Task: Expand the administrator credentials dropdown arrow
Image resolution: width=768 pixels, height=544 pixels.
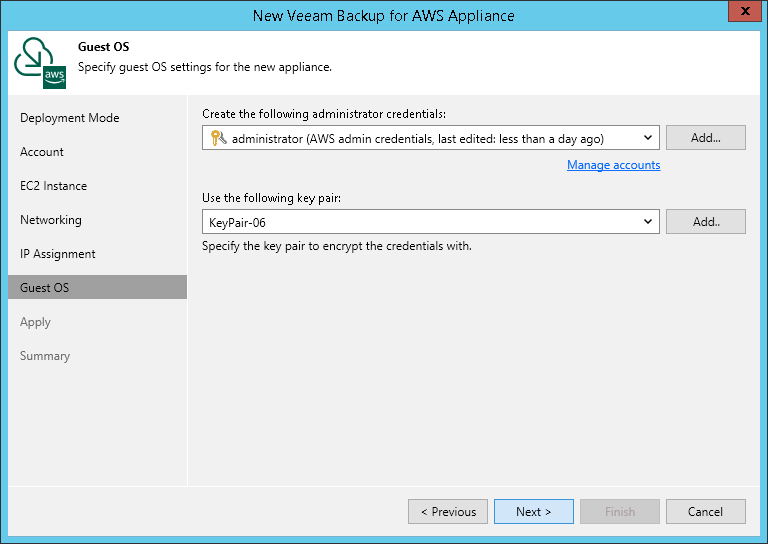Action: [648, 138]
